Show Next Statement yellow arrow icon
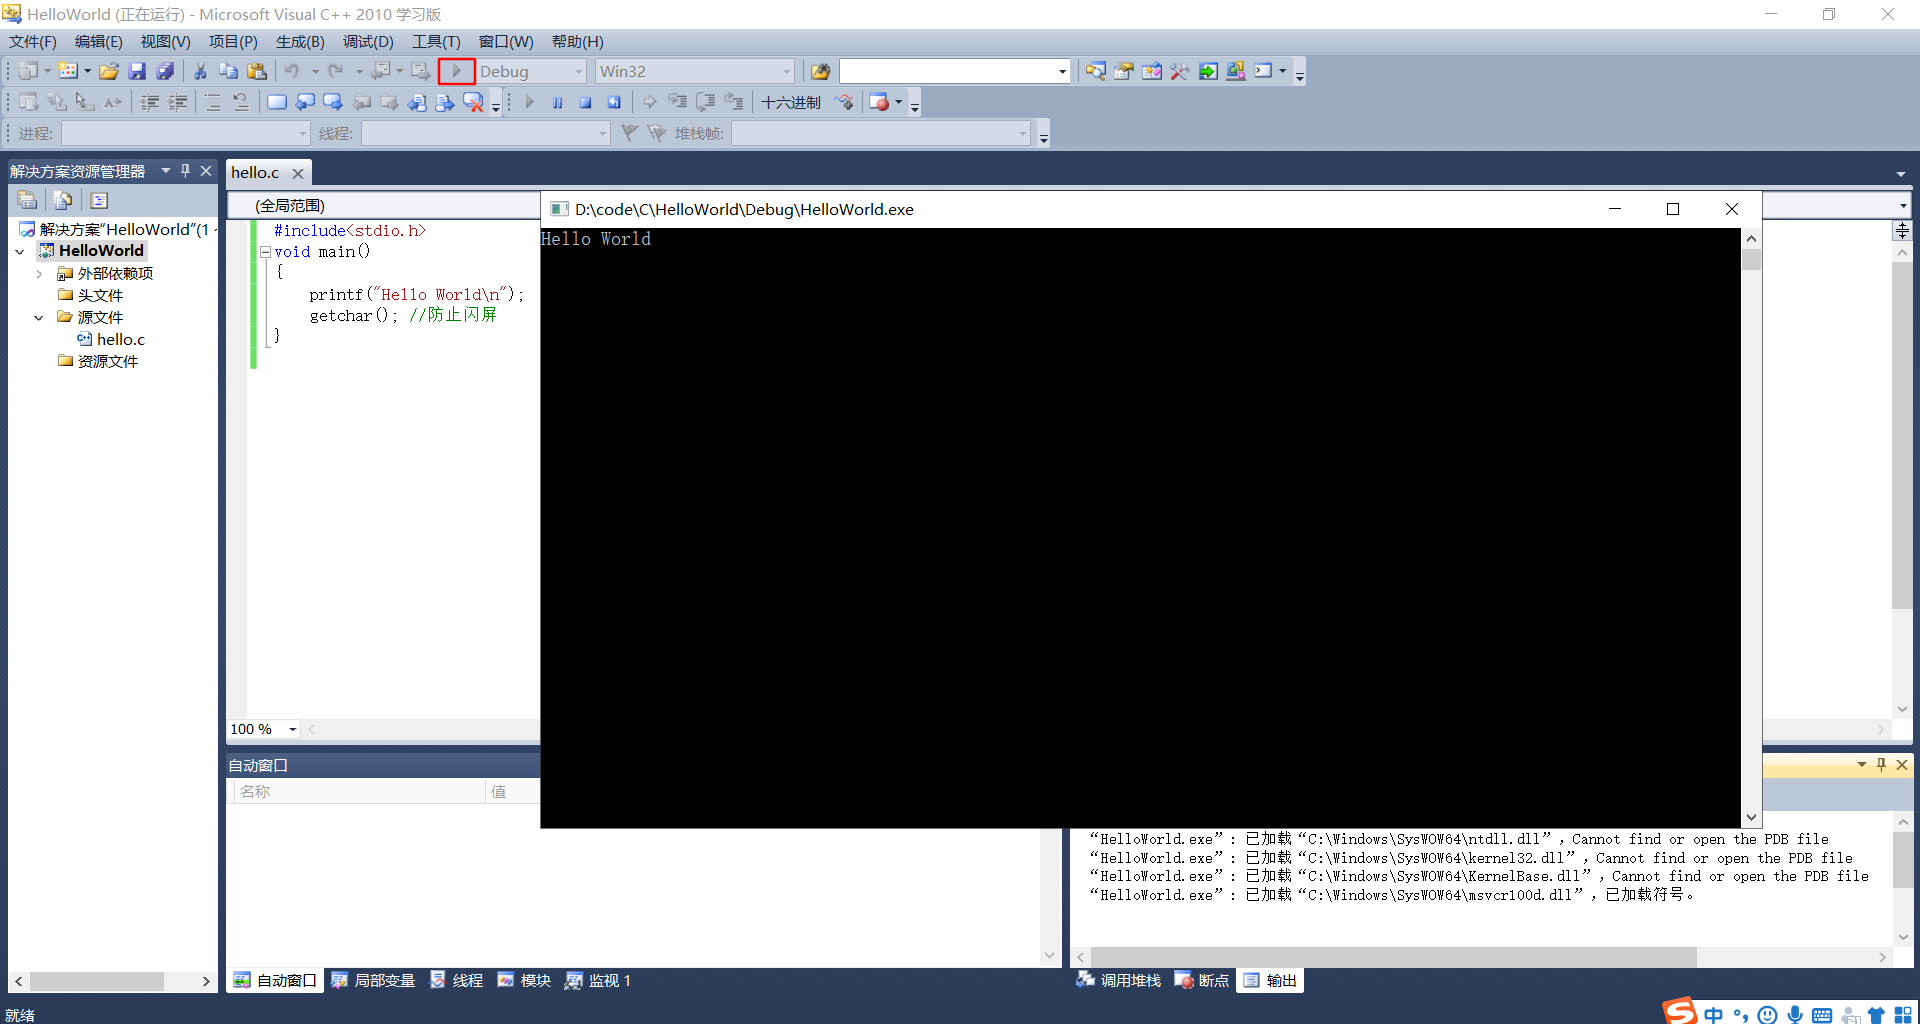The height and width of the screenshot is (1024, 1920). (650, 102)
